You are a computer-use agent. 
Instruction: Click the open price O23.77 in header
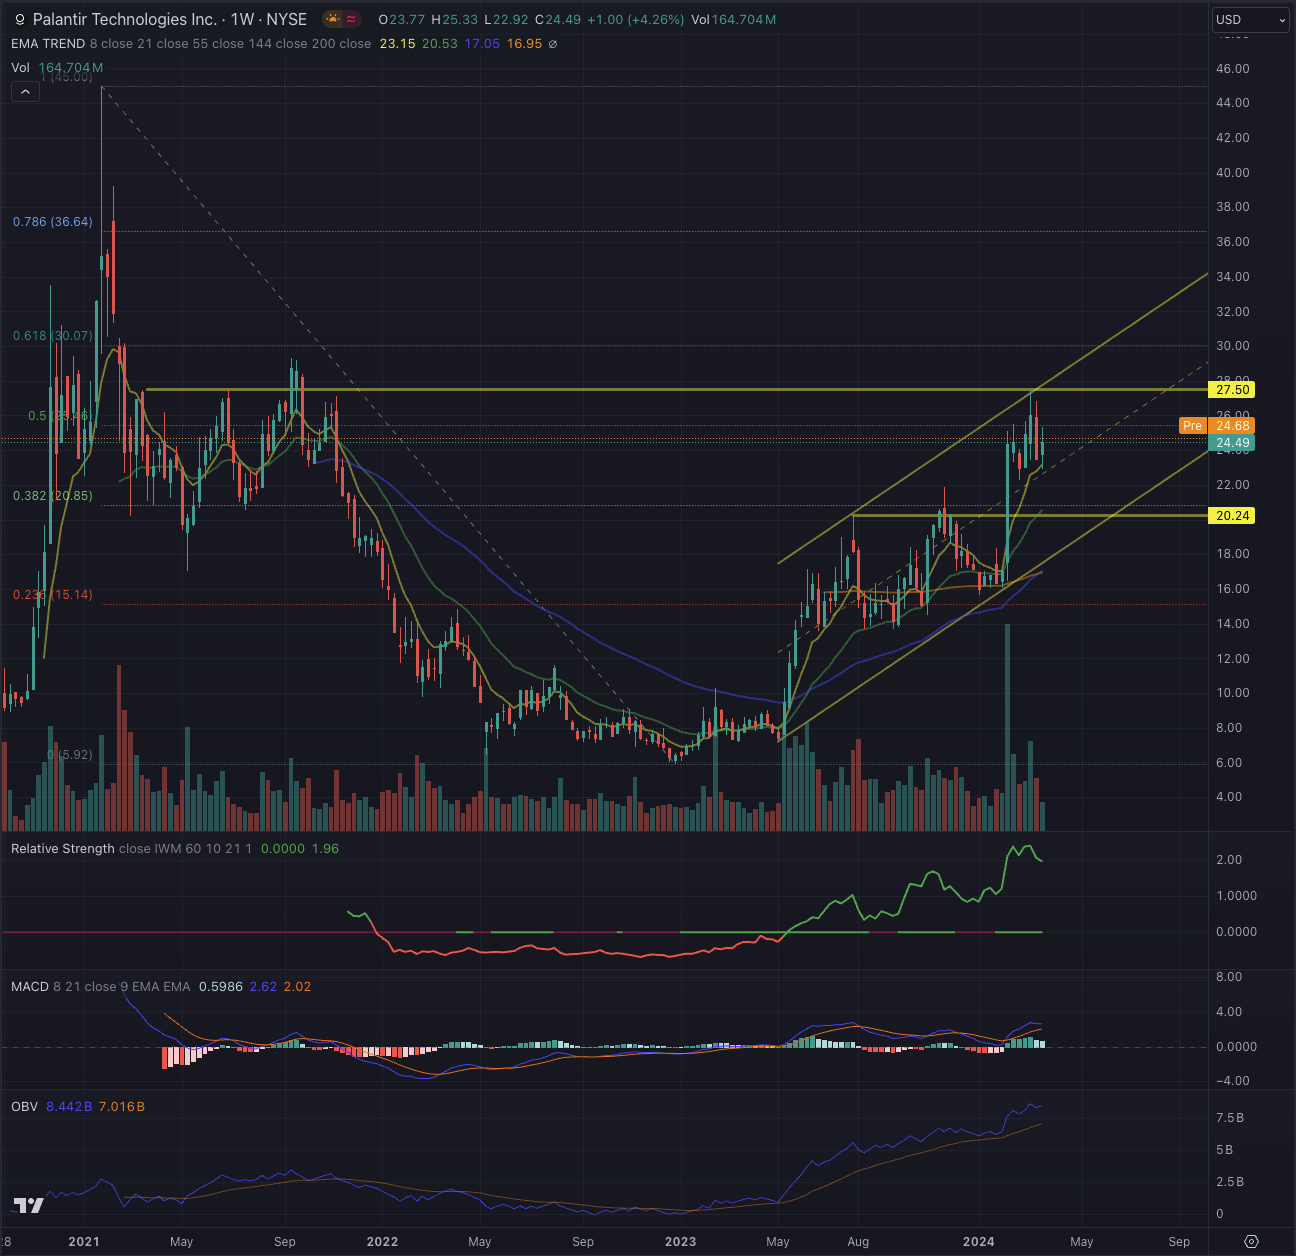point(402,20)
